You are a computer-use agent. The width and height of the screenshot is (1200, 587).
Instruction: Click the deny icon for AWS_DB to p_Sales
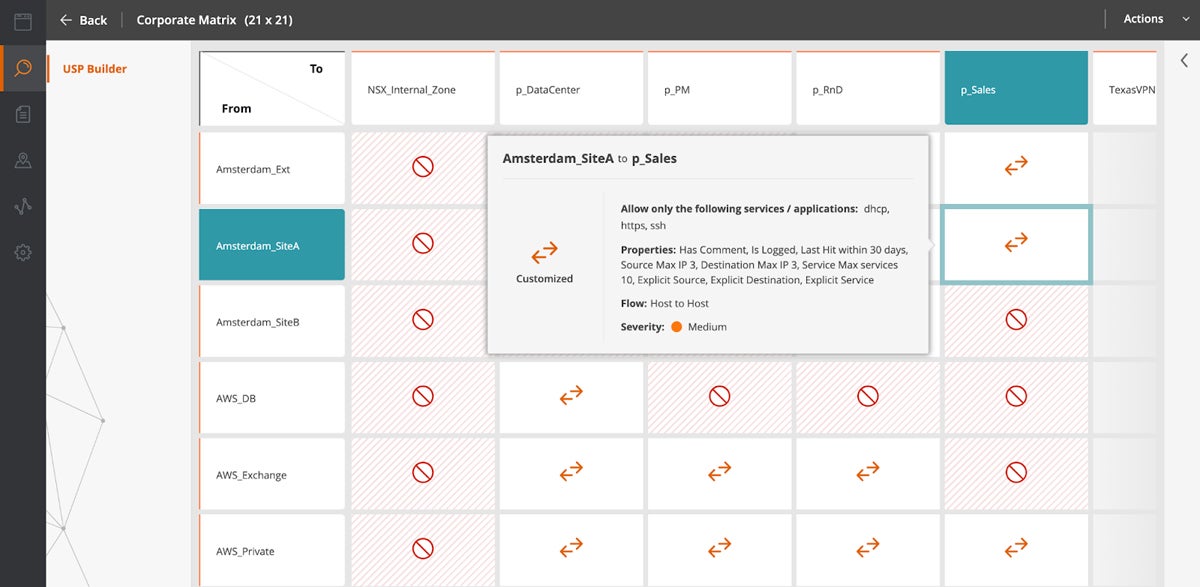1015,396
